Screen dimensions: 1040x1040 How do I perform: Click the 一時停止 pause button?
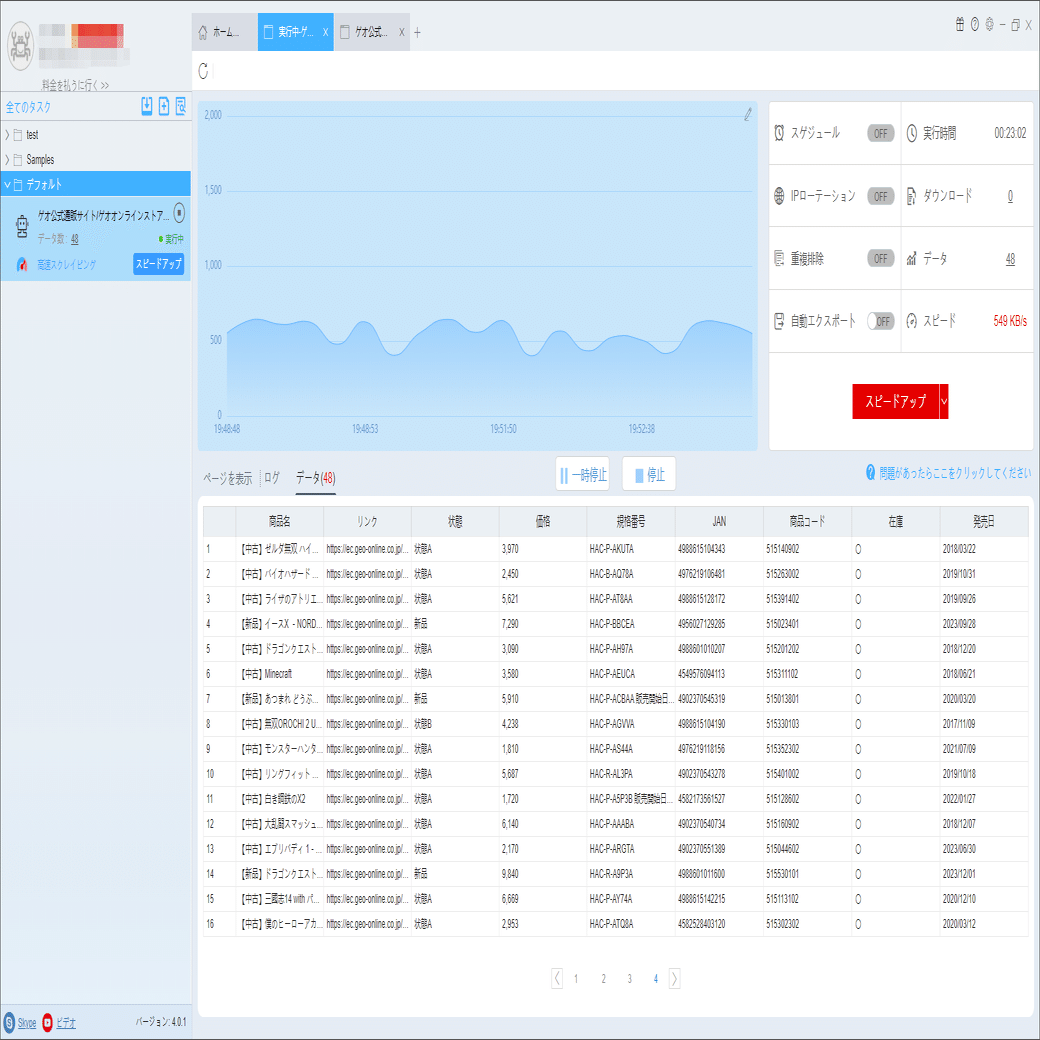click(582, 474)
